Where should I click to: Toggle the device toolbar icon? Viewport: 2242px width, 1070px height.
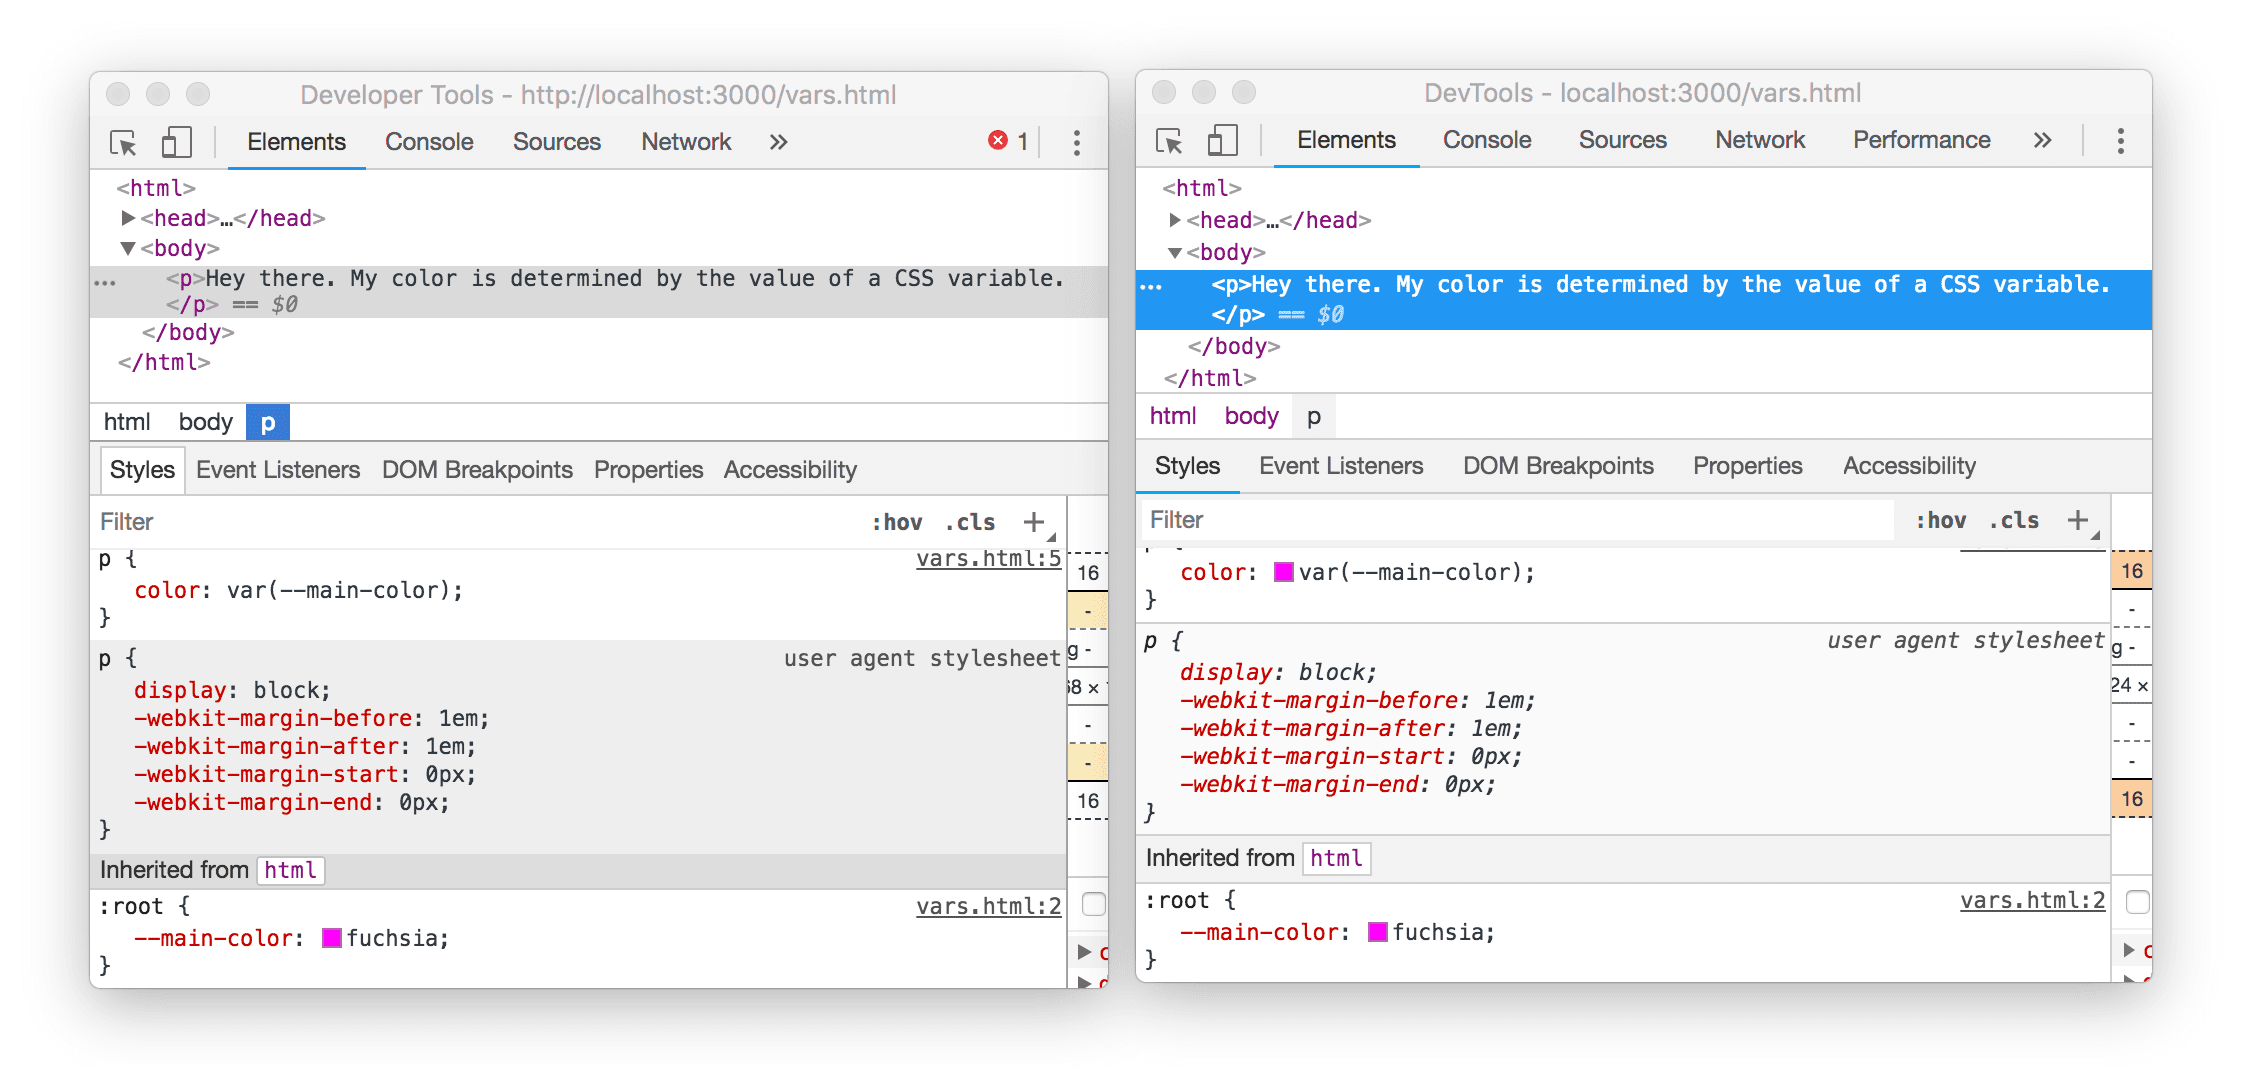(x=176, y=143)
